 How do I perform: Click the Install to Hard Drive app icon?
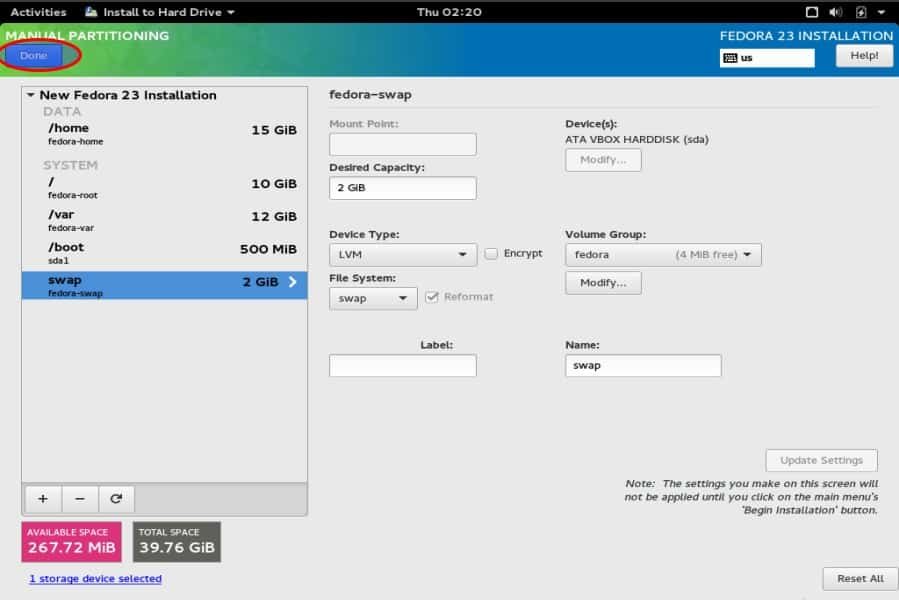(x=91, y=11)
